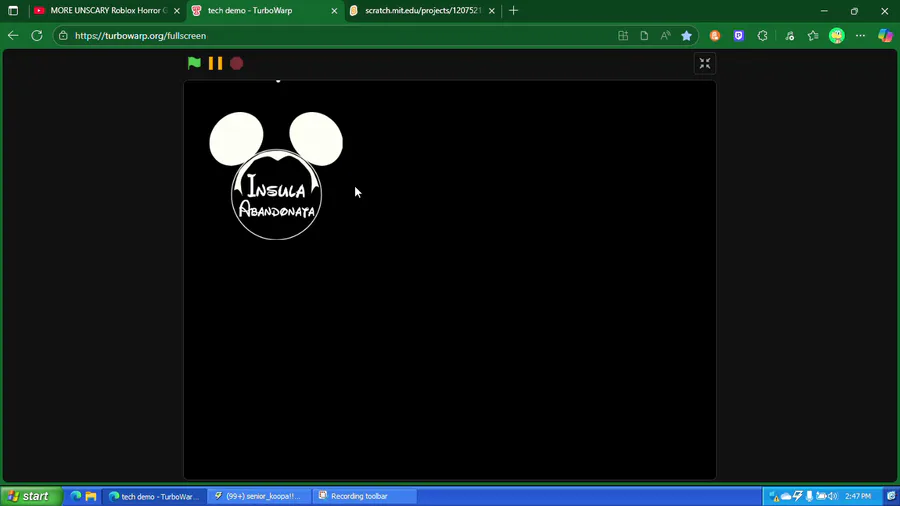Viewport: 900px width, 506px height.
Task: Go back to the previous page
Action: pos(13,36)
